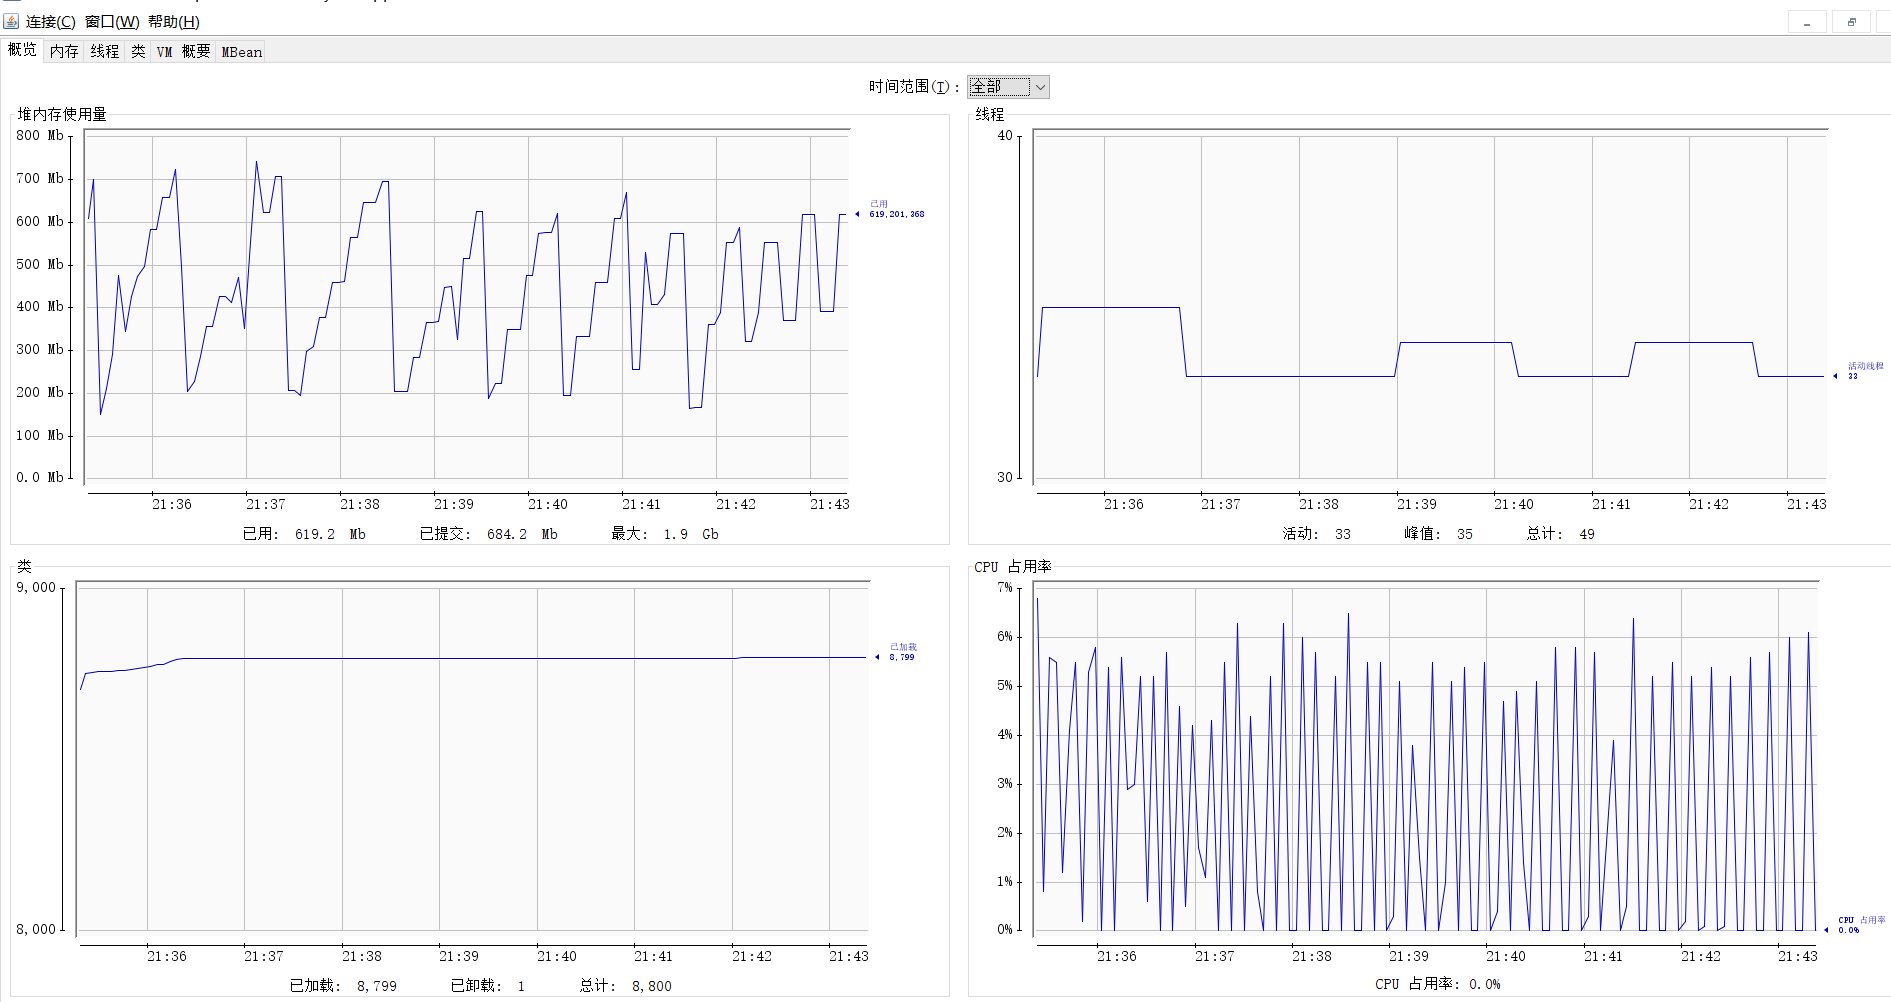Click the 活动线程 33 legend marker
This screenshot has height=1002, width=1891.
[1858, 371]
